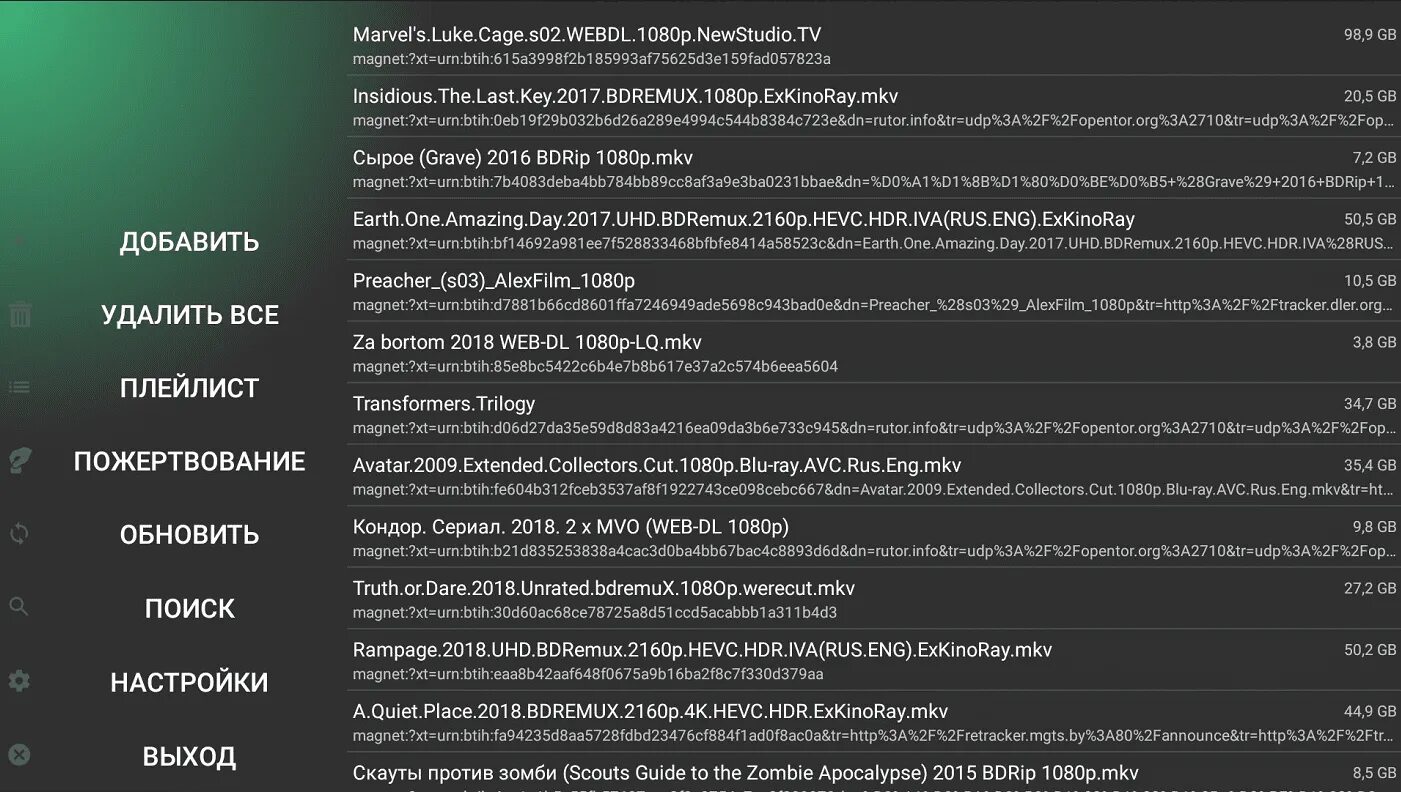Click the 10,5 GB size value
This screenshot has width=1401, height=792.
pos(1370,281)
